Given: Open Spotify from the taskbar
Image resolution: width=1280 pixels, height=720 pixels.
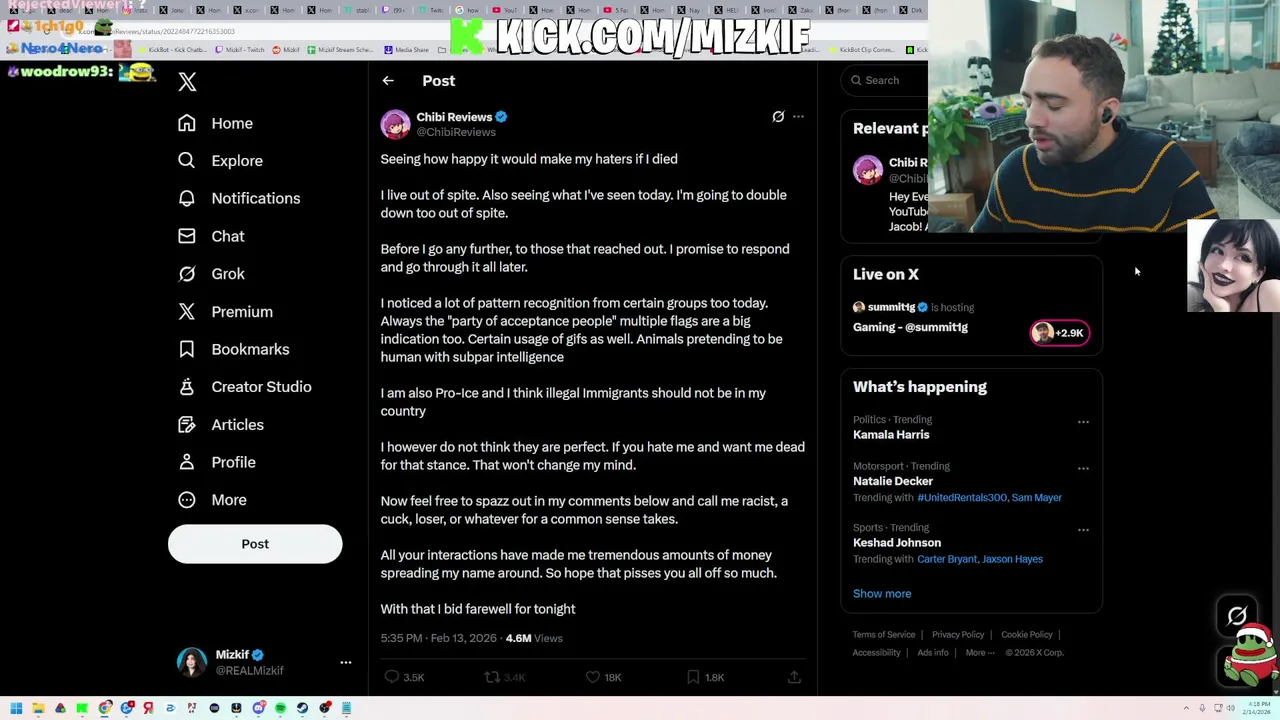Looking at the screenshot, I should pos(280,708).
